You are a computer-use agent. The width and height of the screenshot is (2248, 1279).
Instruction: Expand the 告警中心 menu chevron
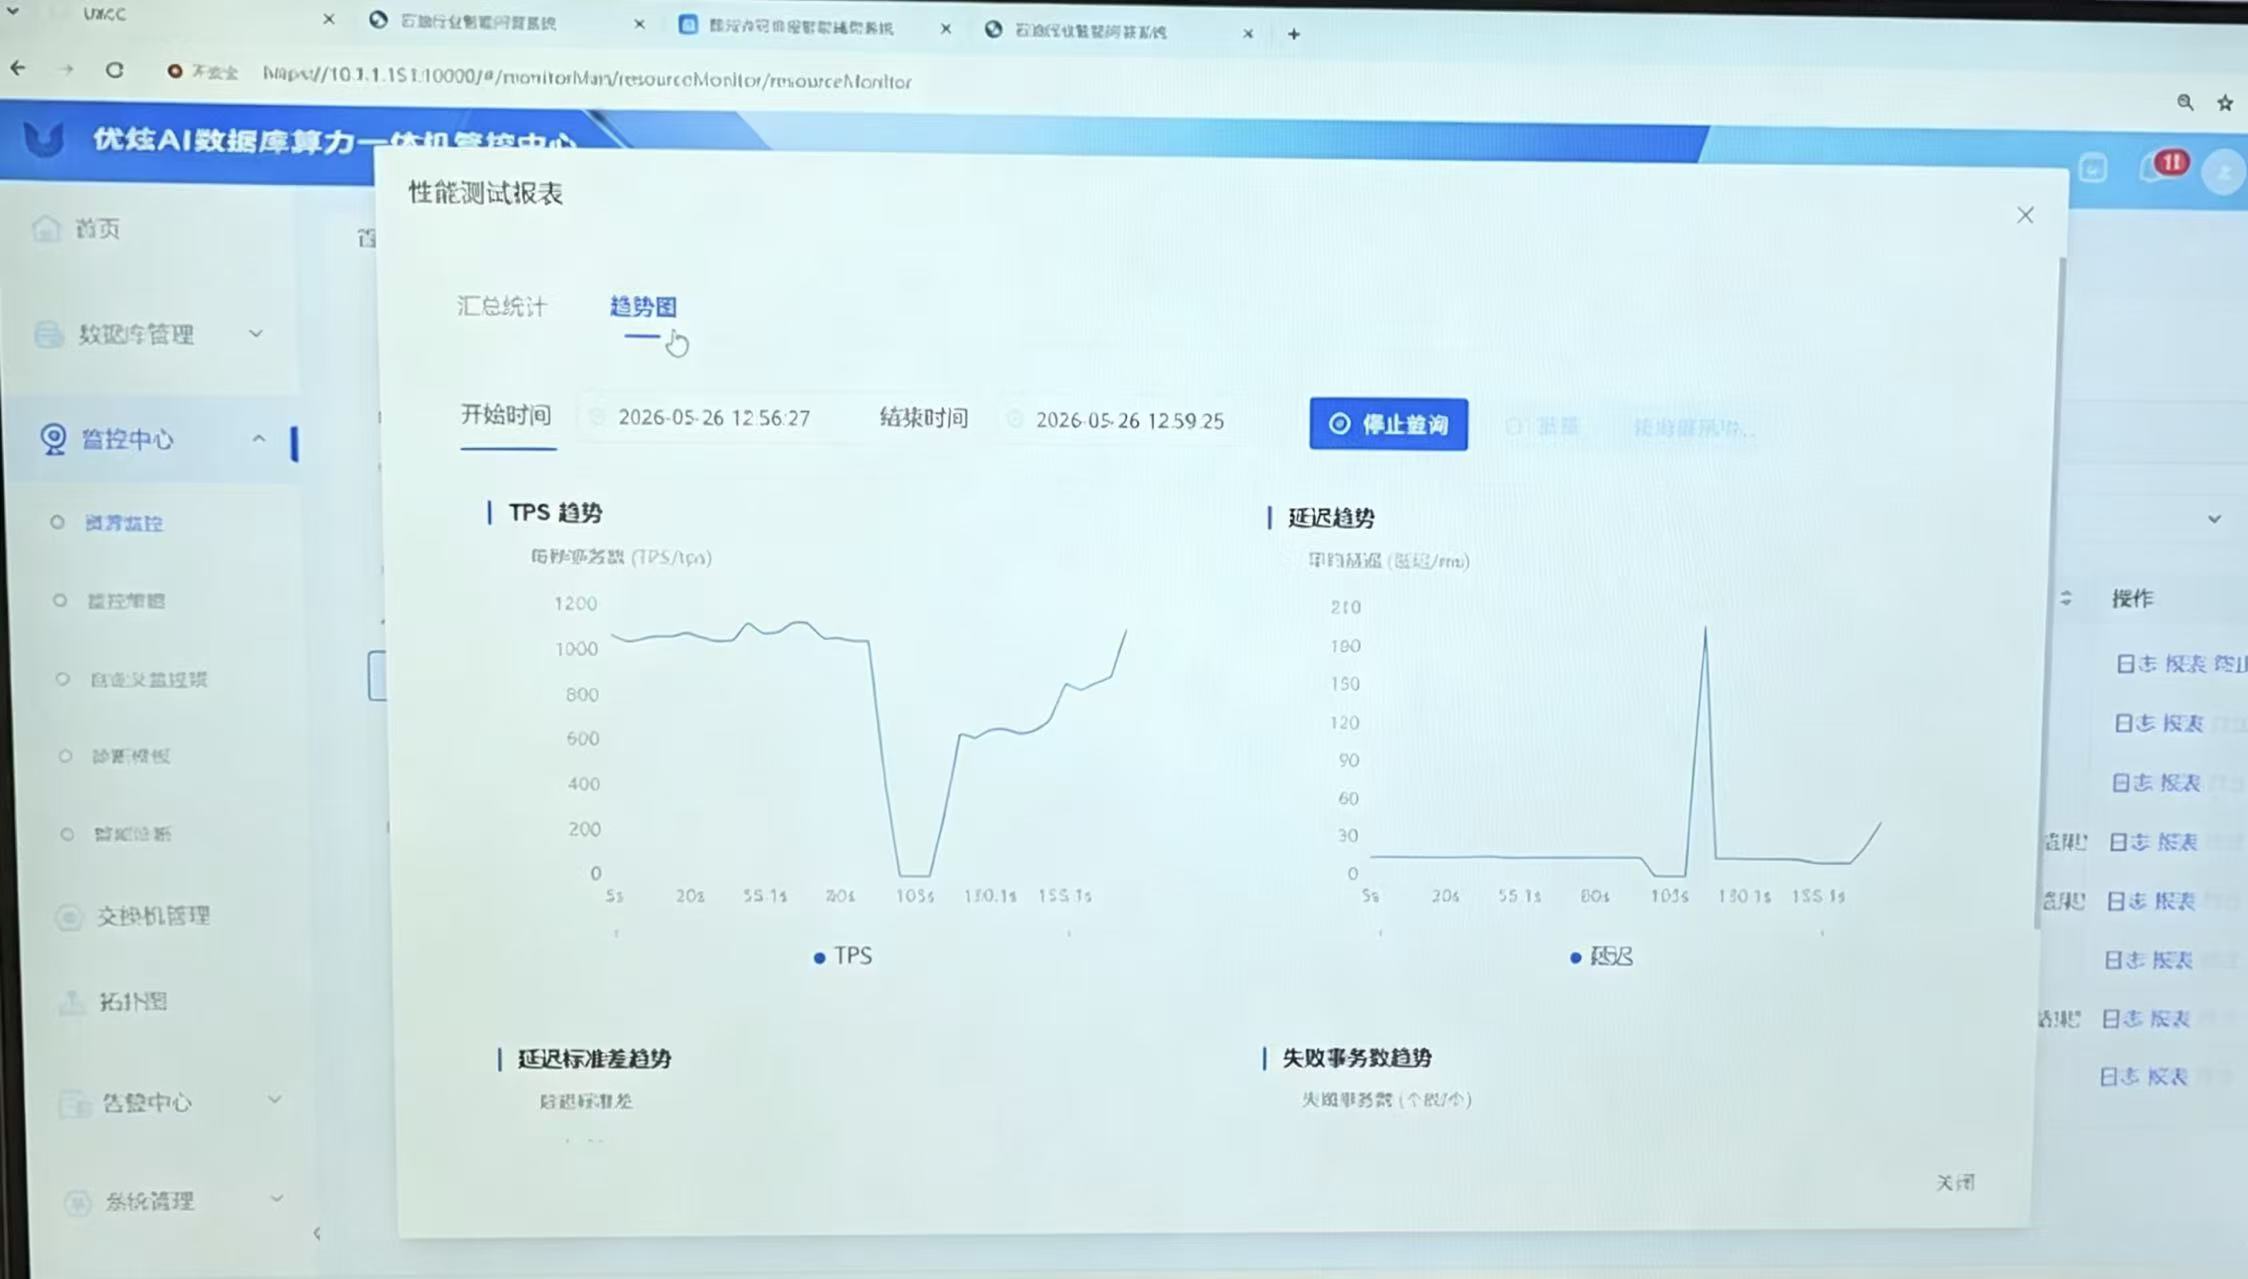[x=275, y=1099]
